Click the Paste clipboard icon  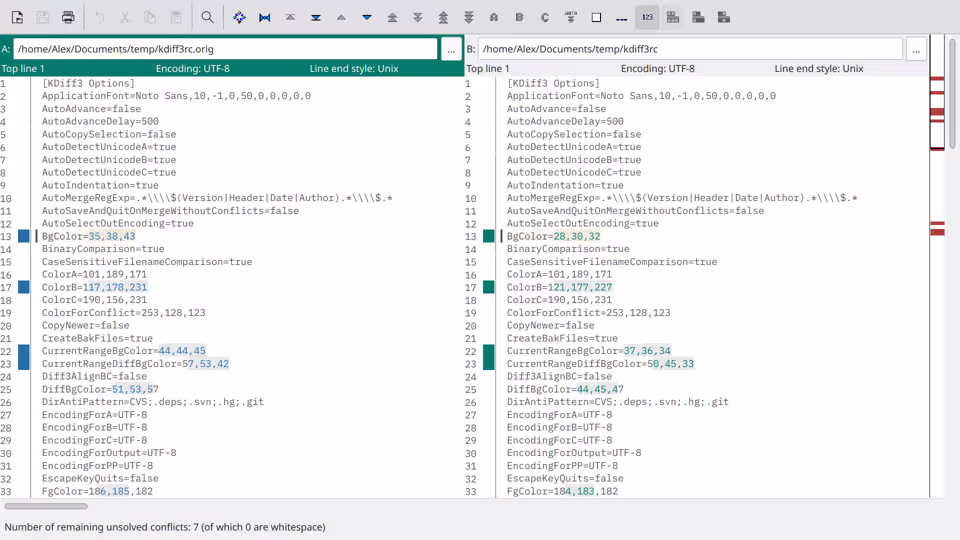pyautogui.click(x=176, y=18)
